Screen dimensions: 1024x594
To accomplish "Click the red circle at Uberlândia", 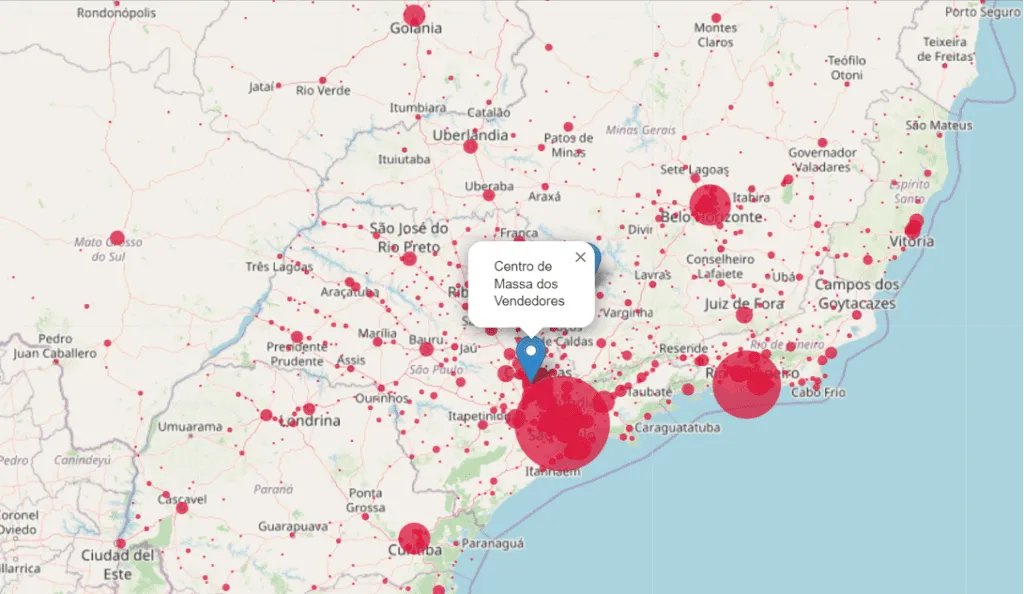I will (x=470, y=146).
